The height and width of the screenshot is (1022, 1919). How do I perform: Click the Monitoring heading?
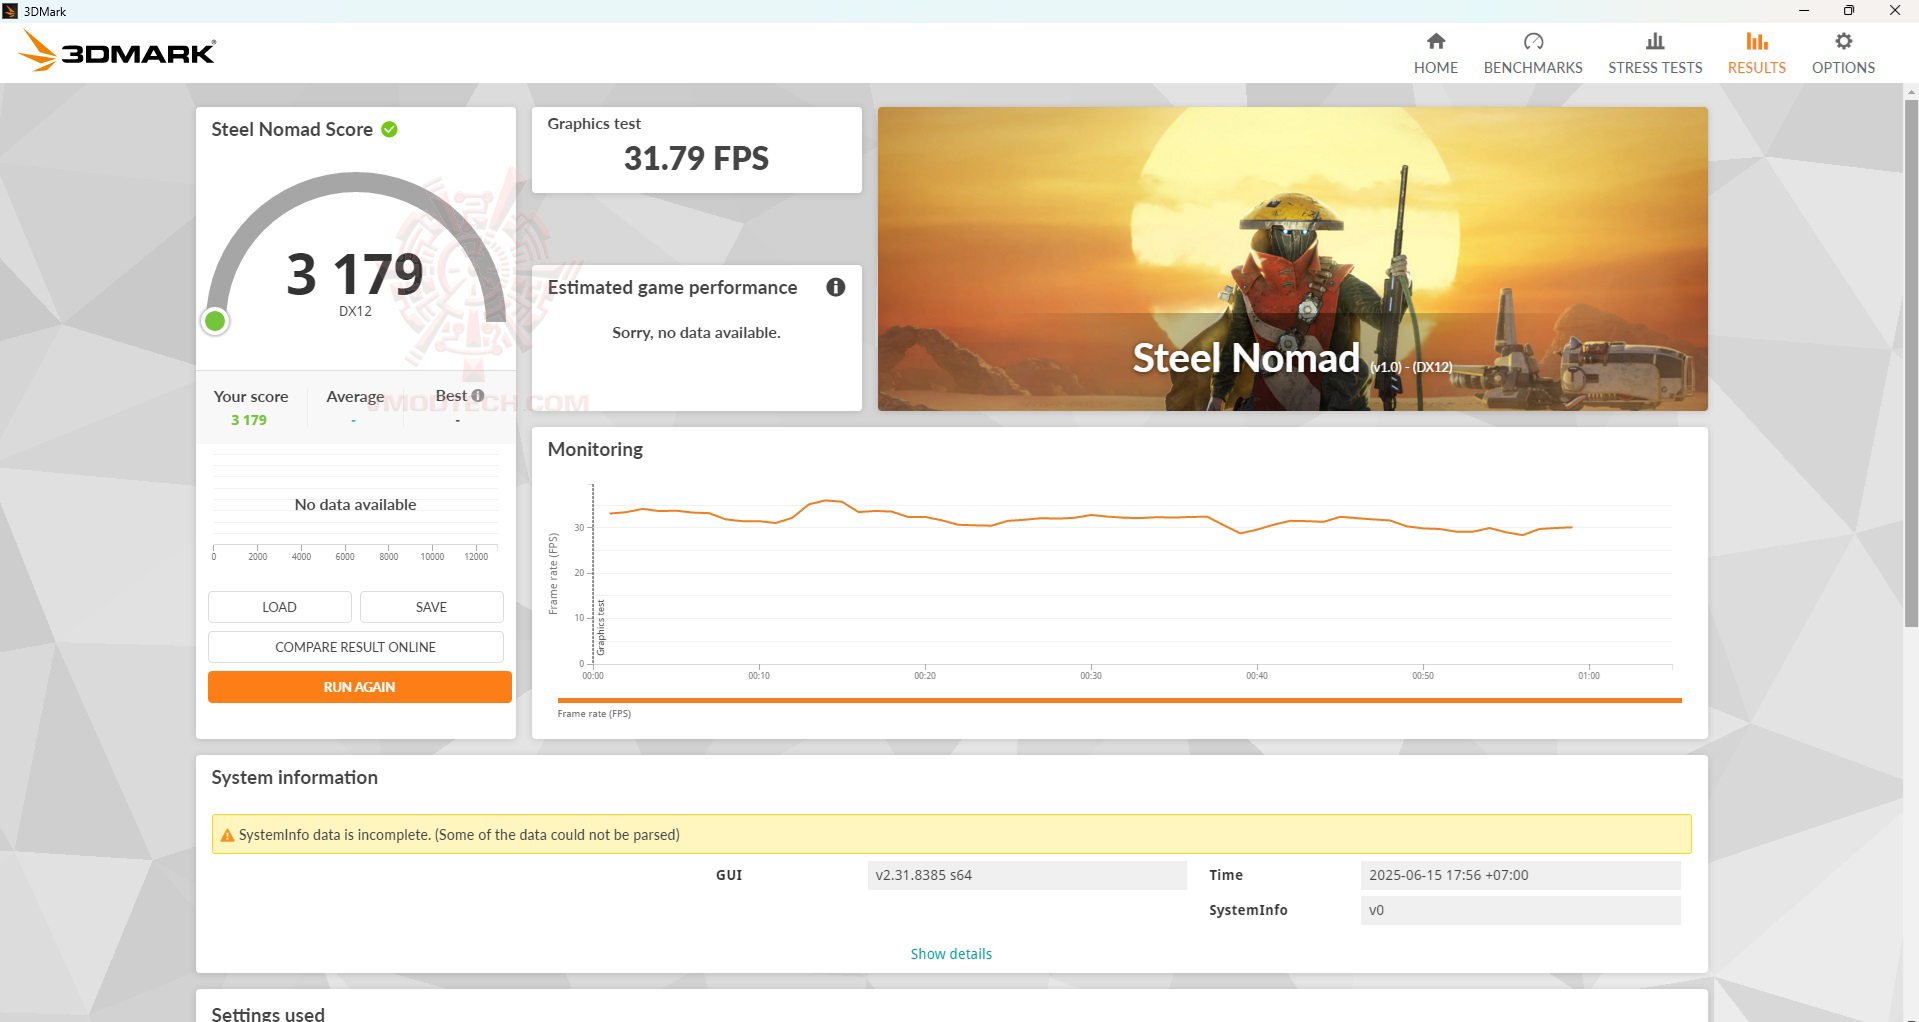click(595, 449)
